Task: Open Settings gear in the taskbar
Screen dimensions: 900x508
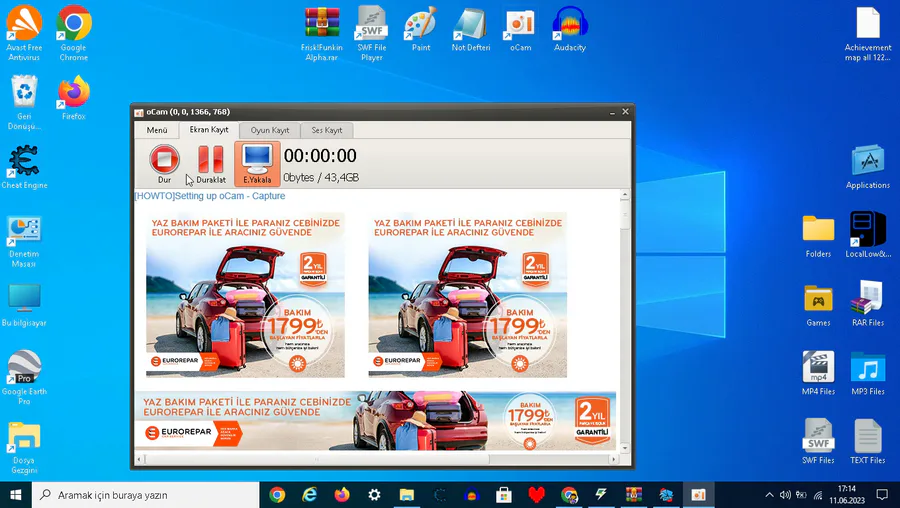Action: [374, 495]
